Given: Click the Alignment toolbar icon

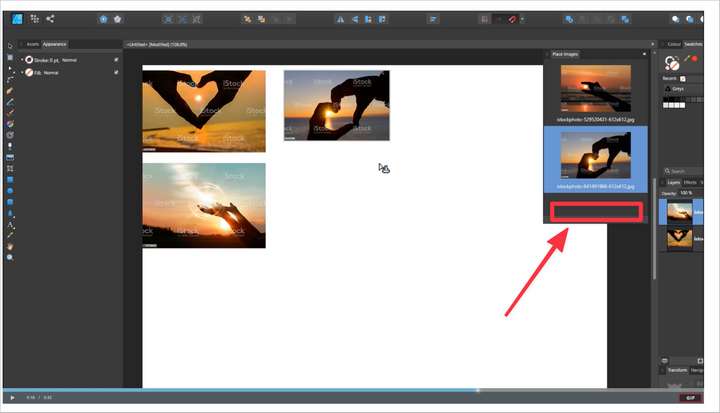Looking at the screenshot, I should point(433,19).
